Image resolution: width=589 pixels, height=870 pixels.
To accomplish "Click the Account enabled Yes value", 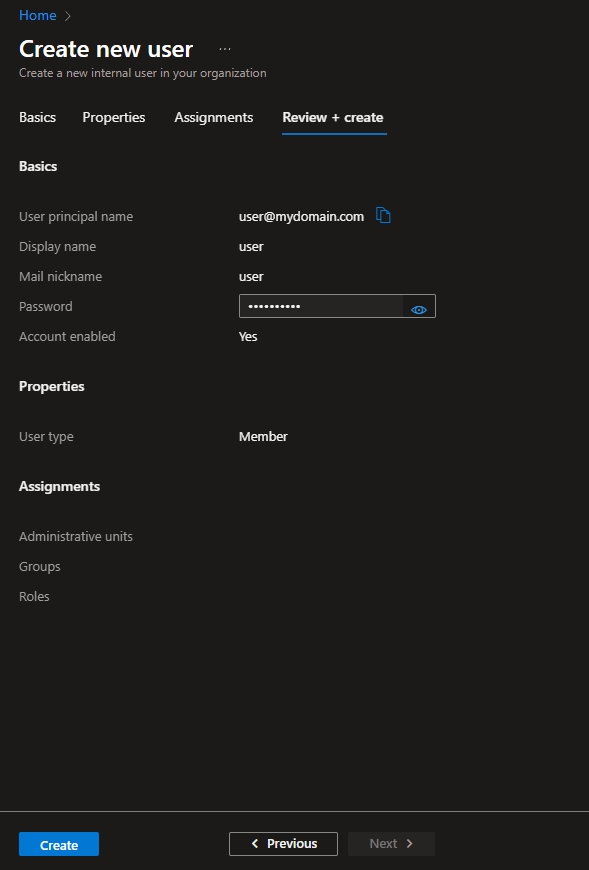I will point(248,336).
